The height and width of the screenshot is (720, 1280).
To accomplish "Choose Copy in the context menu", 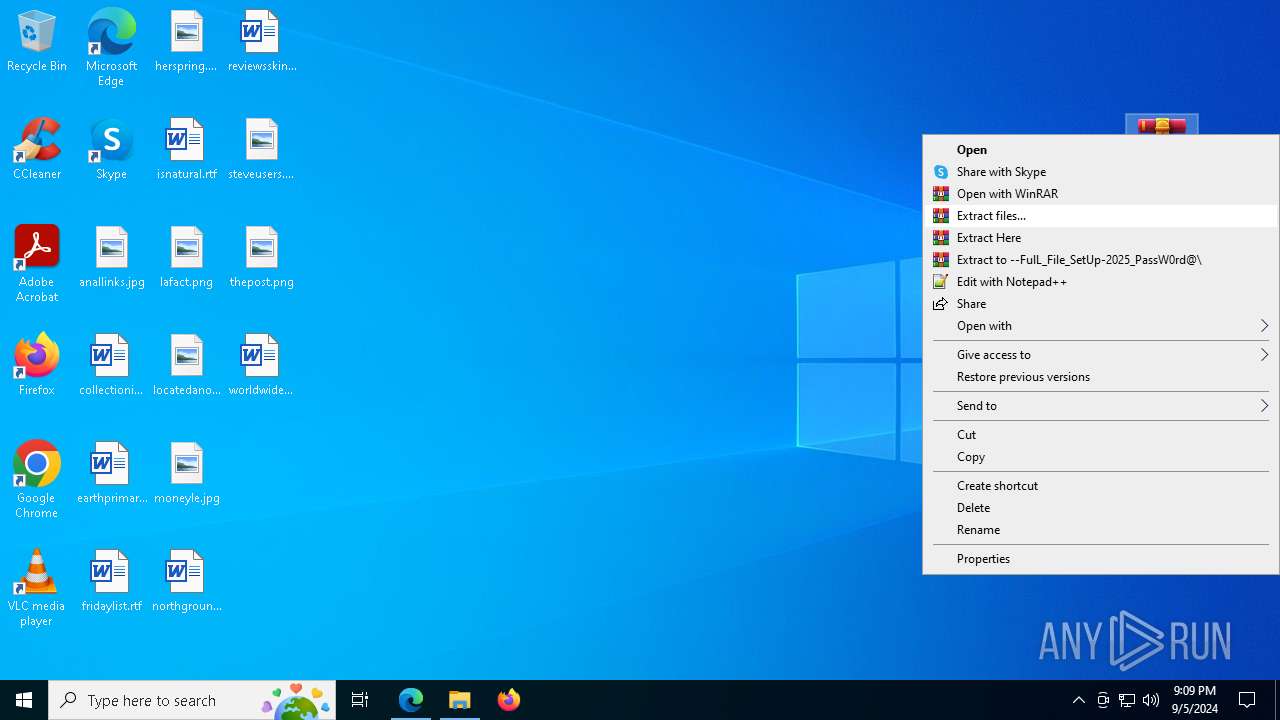I will 1100,457.
